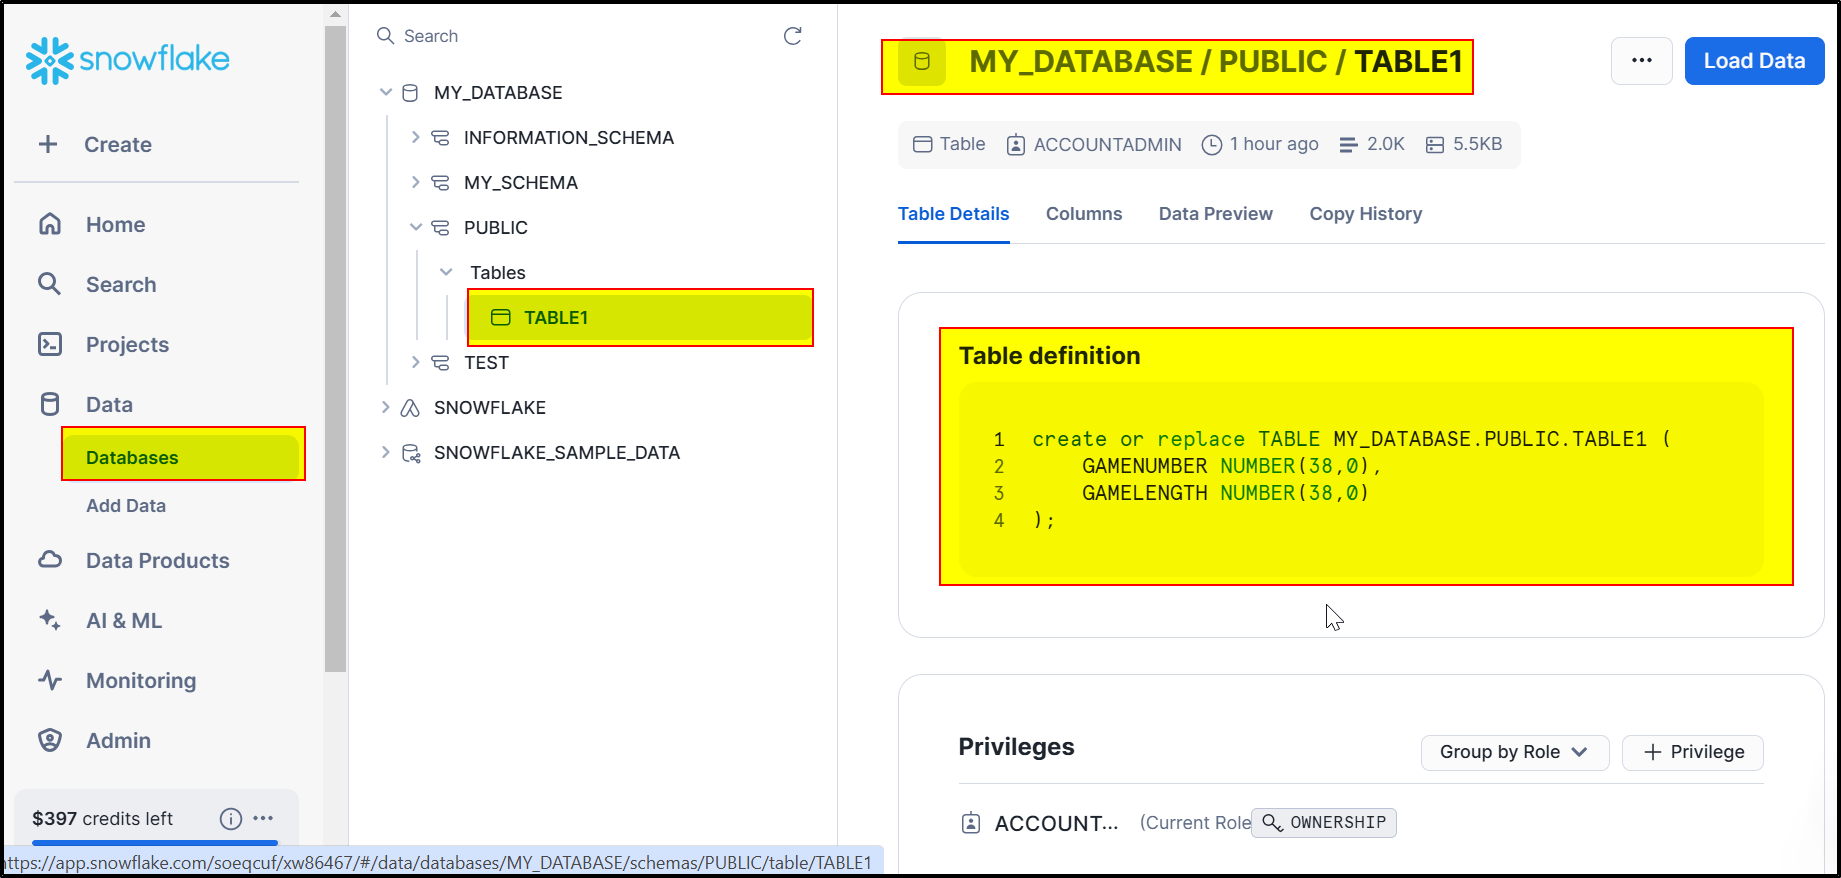
Task: Click the clock icon next to 1 hour ago
Action: click(x=1212, y=145)
